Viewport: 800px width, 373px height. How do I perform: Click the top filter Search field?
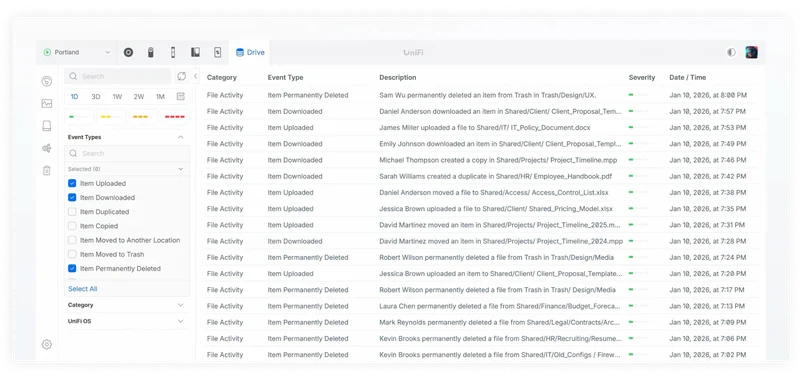pyautogui.click(x=118, y=76)
